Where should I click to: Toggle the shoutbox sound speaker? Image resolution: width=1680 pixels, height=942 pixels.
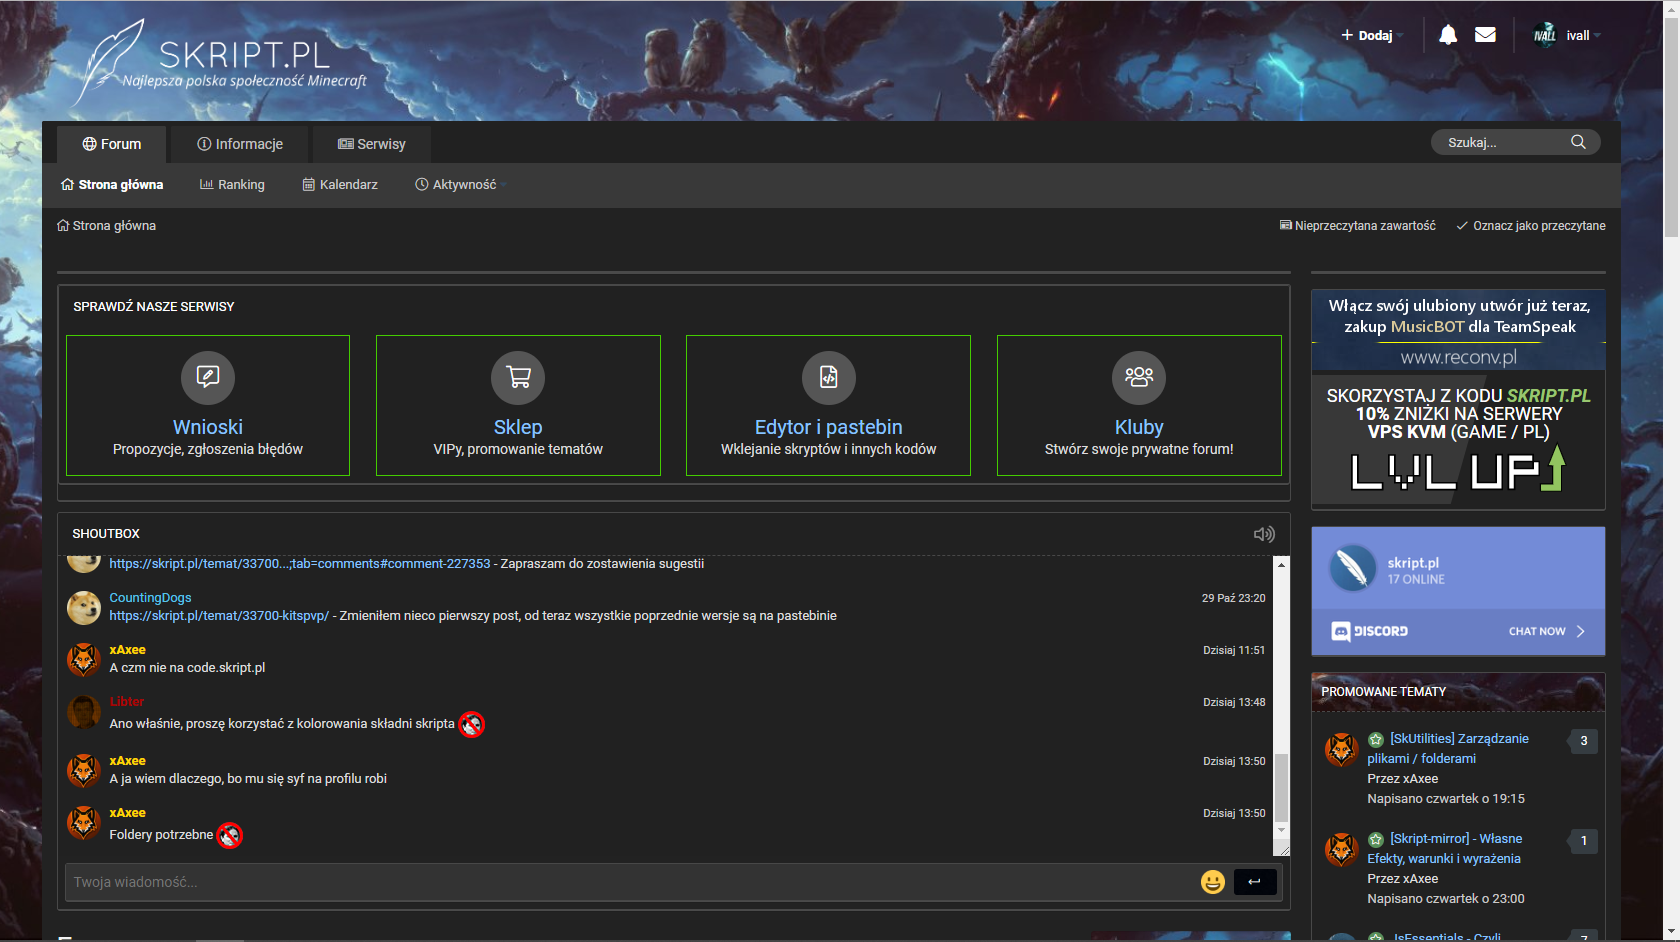pyautogui.click(x=1264, y=534)
